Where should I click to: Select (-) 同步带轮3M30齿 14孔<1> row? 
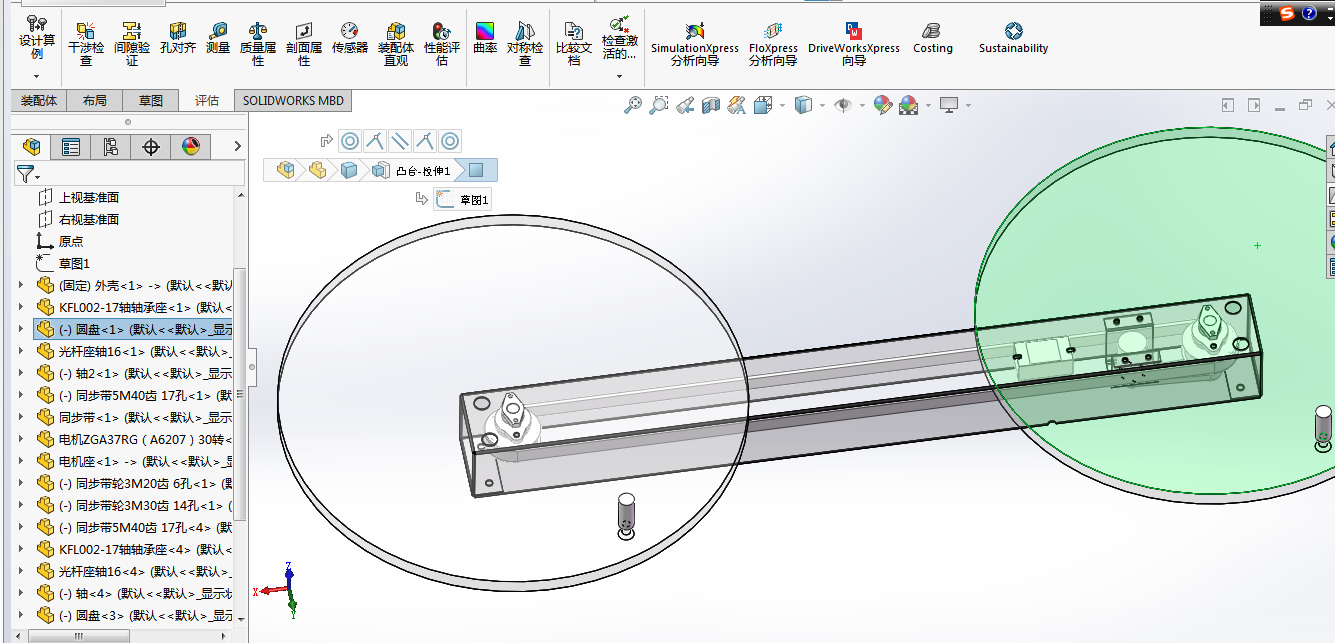click(134, 506)
